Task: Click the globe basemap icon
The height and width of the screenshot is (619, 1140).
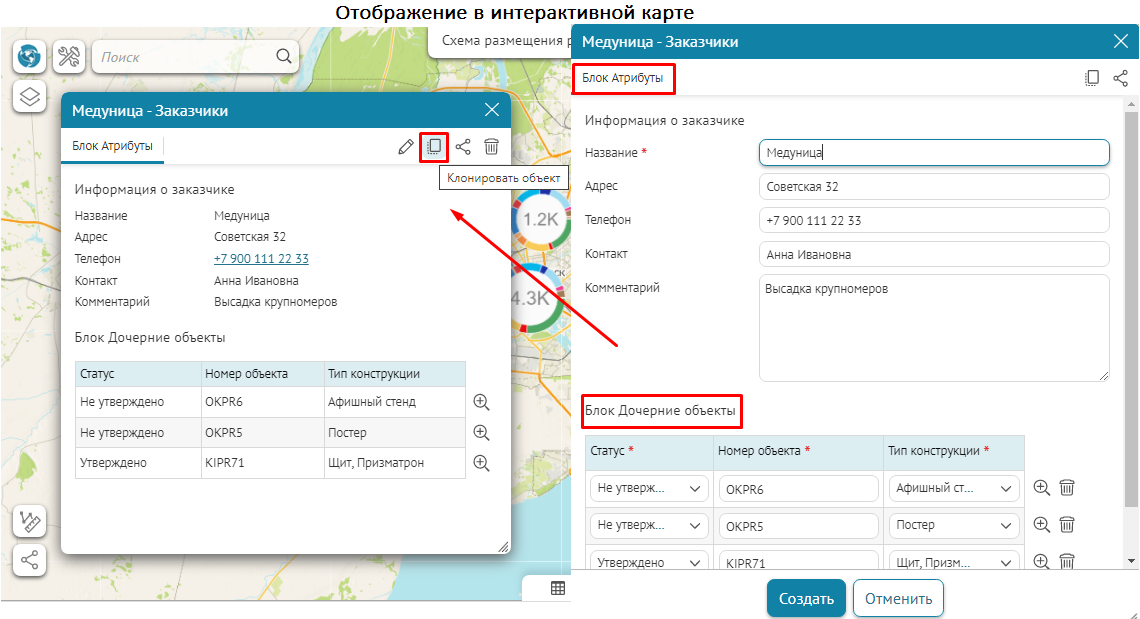Action: point(29,57)
